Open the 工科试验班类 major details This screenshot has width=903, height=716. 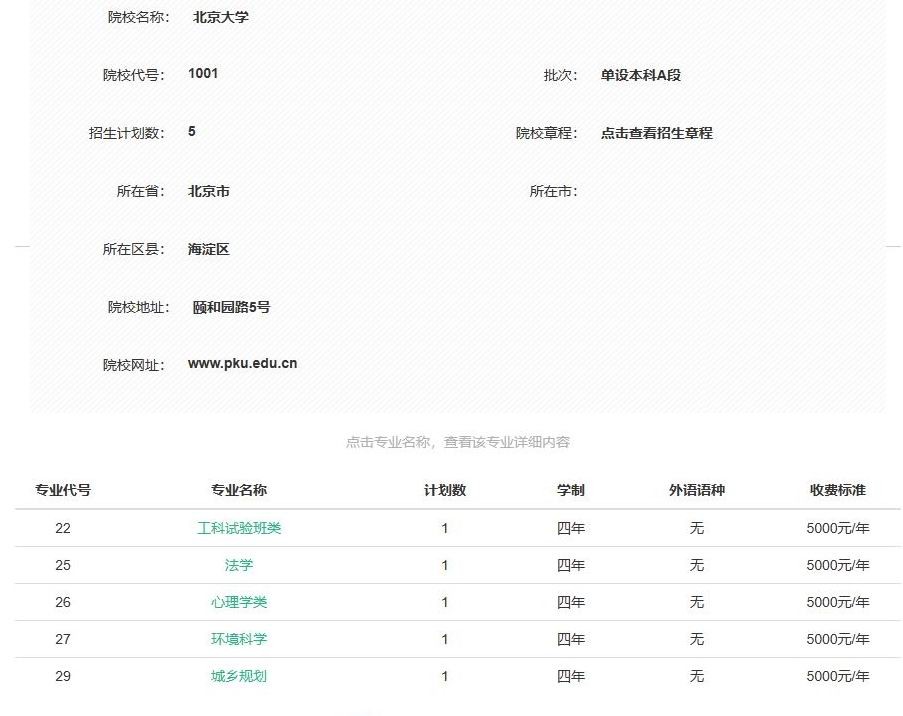[x=239, y=528]
